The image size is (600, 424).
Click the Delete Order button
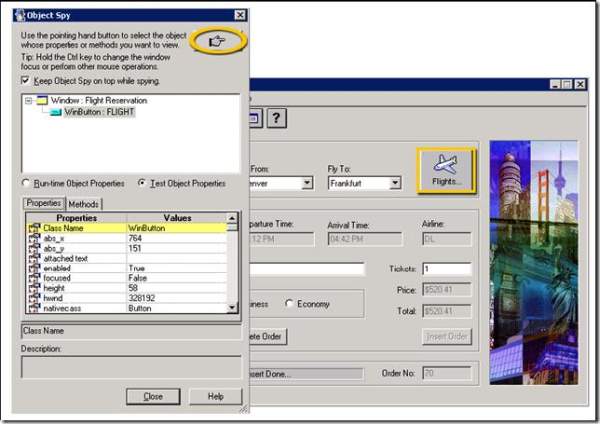[268, 336]
